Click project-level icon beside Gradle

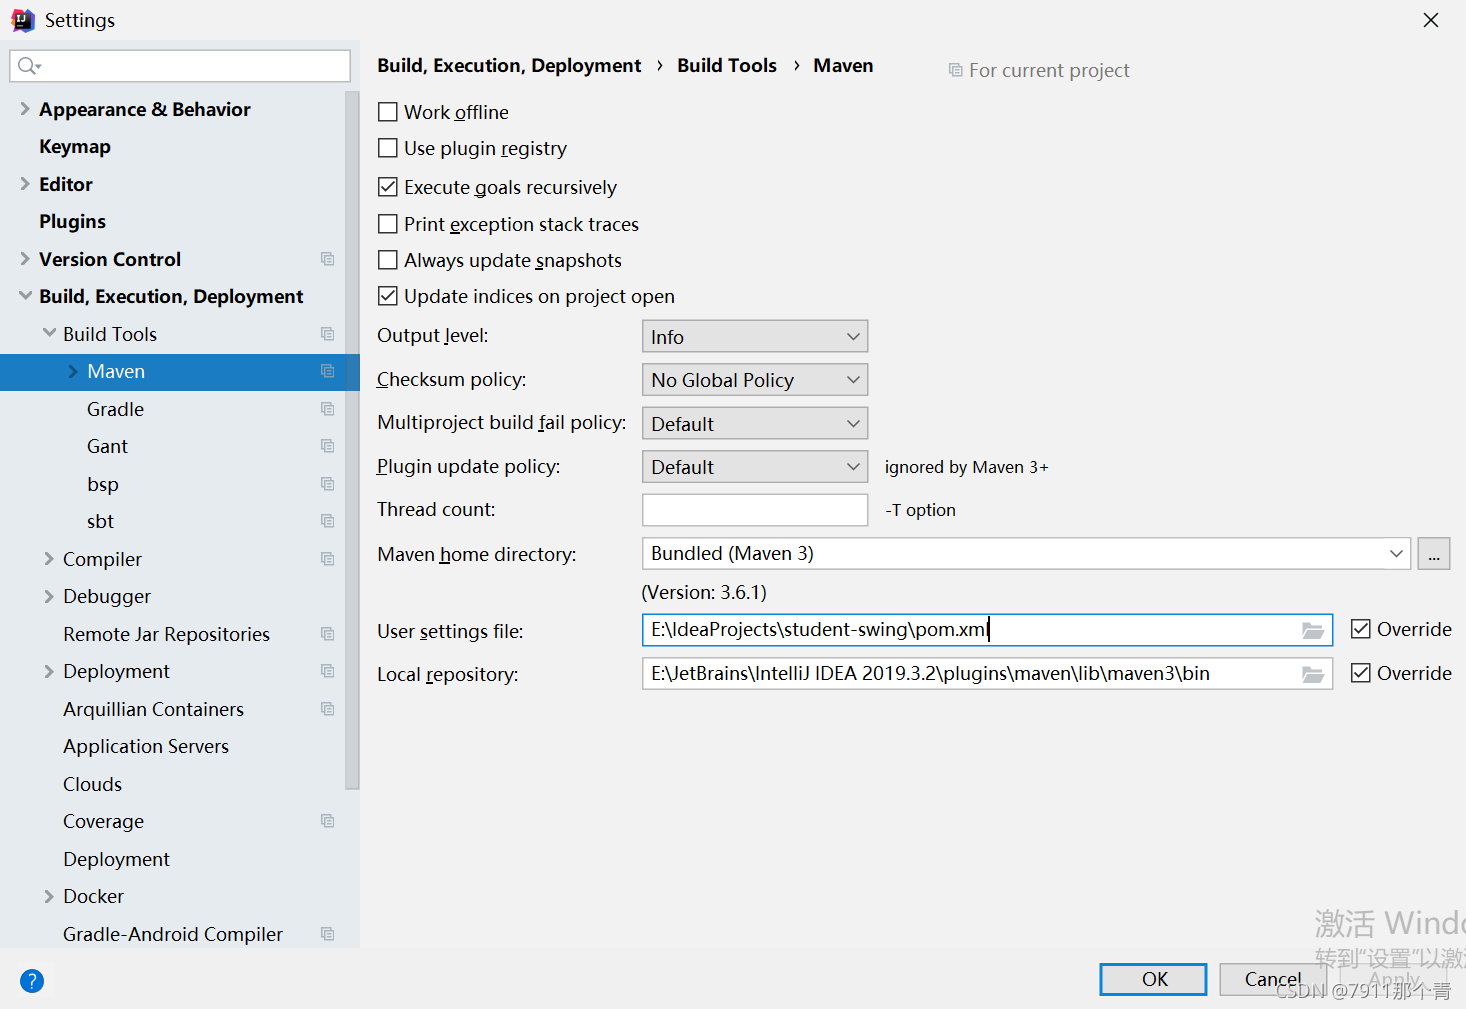point(327,409)
